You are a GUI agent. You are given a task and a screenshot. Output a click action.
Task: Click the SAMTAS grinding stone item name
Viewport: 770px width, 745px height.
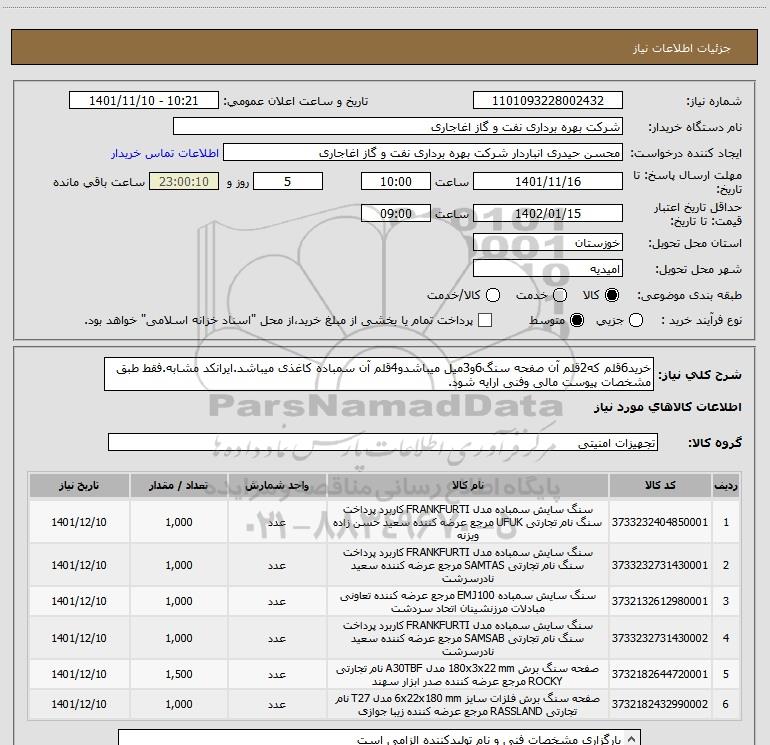pyautogui.click(x=468, y=565)
